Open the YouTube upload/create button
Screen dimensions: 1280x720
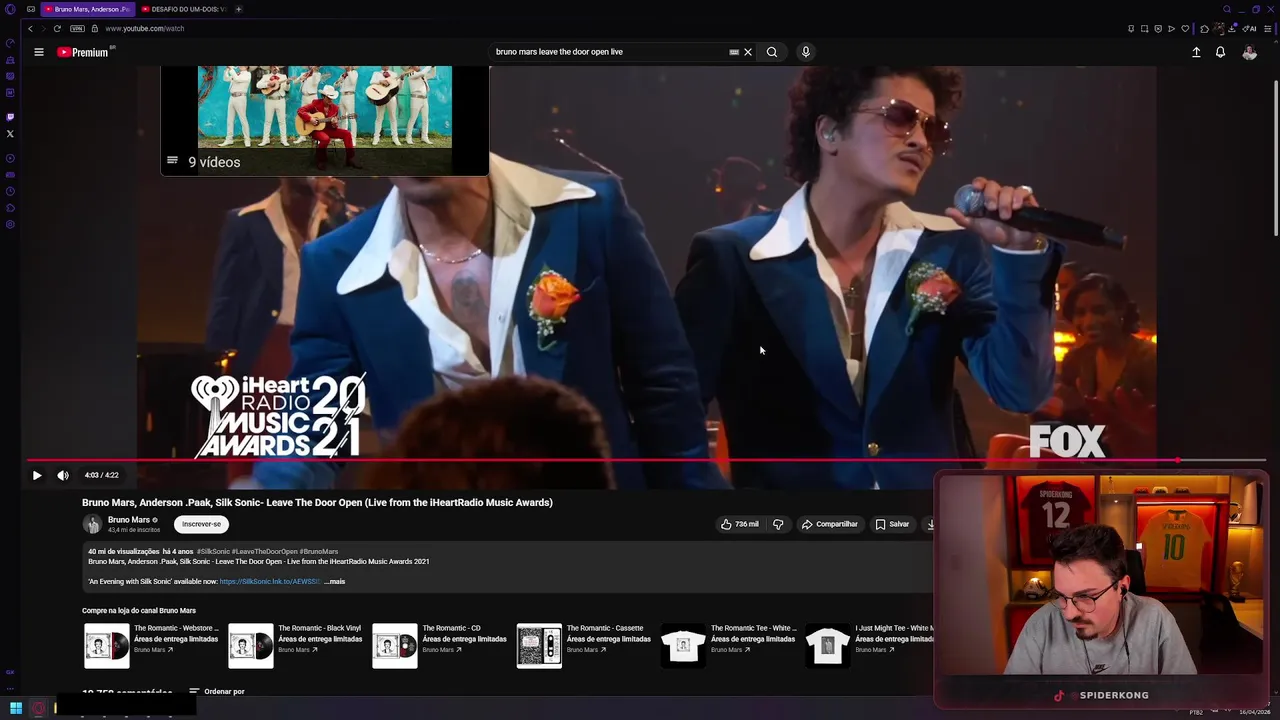(x=1196, y=52)
